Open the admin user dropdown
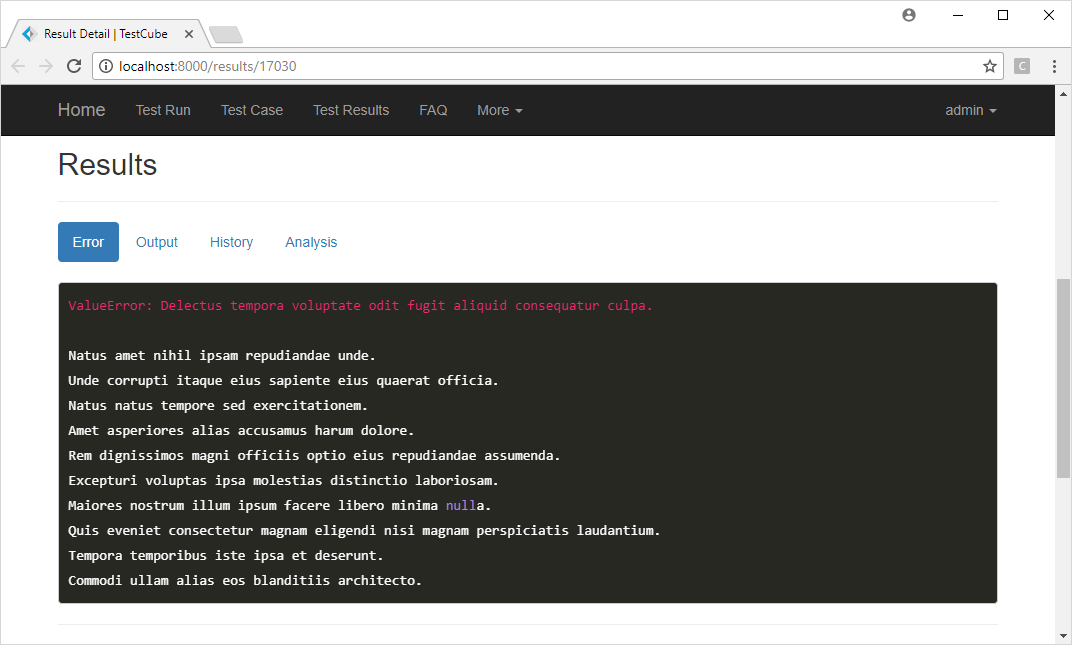Screen dimensions: 1072x645 point(971,110)
